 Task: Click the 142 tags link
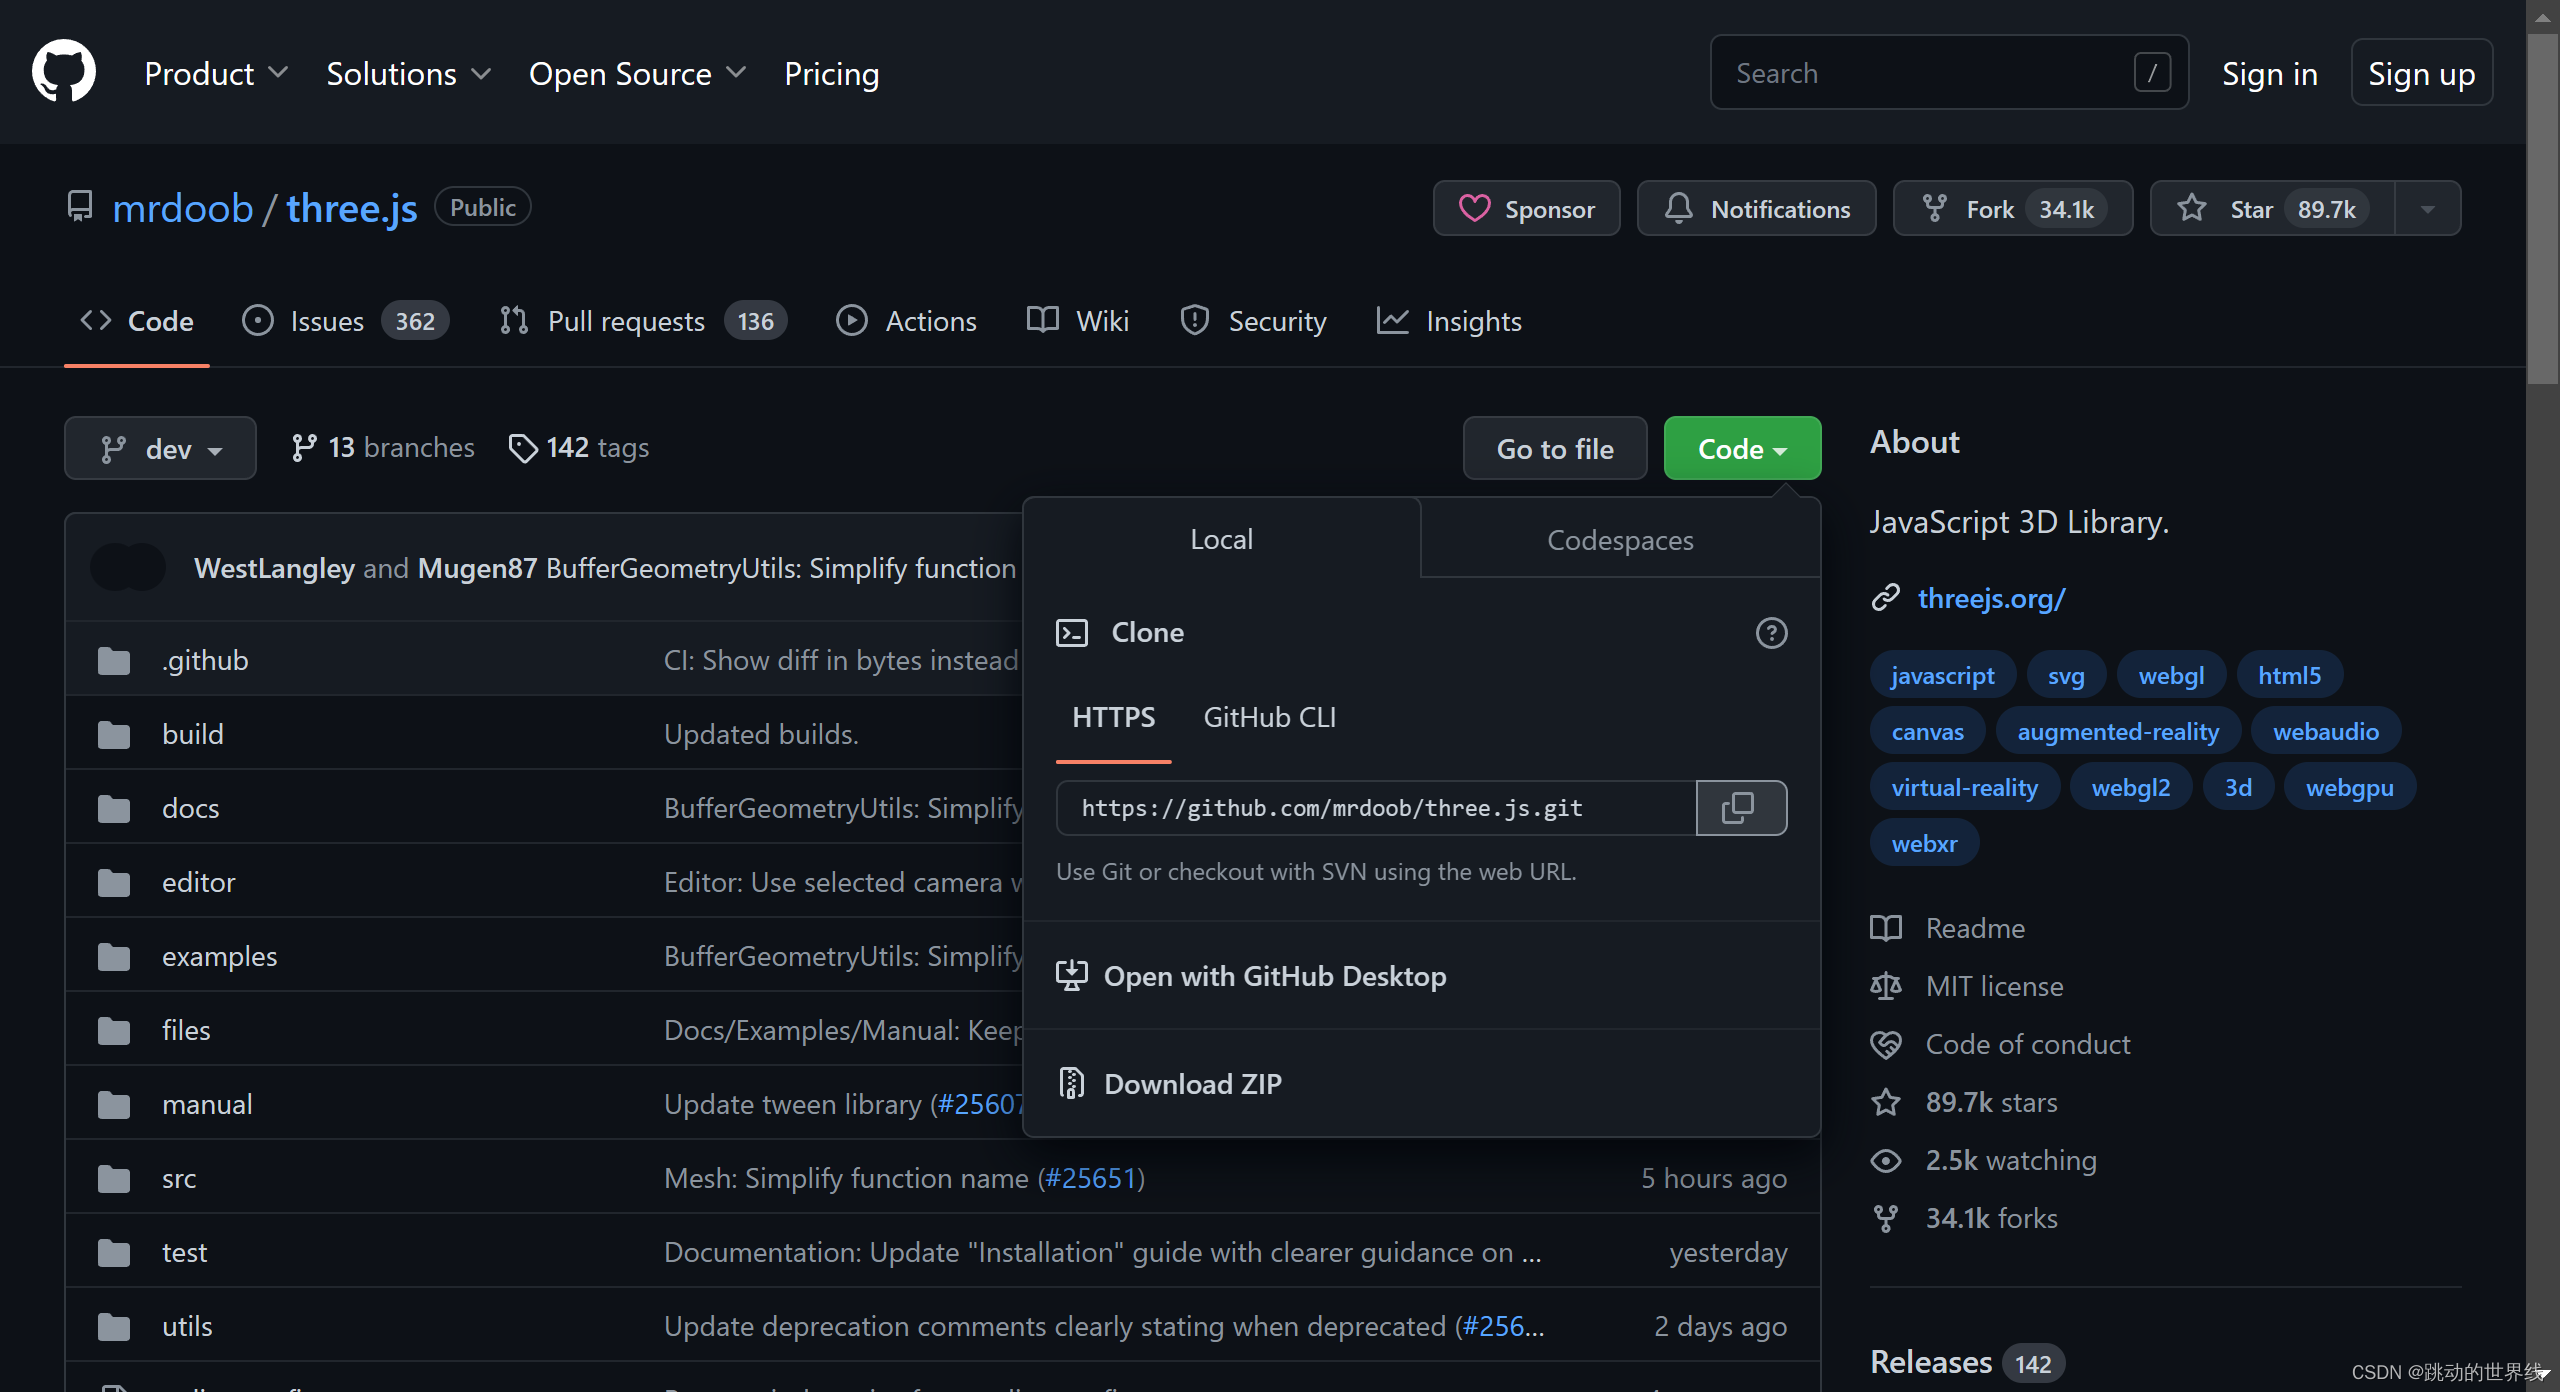point(579,447)
